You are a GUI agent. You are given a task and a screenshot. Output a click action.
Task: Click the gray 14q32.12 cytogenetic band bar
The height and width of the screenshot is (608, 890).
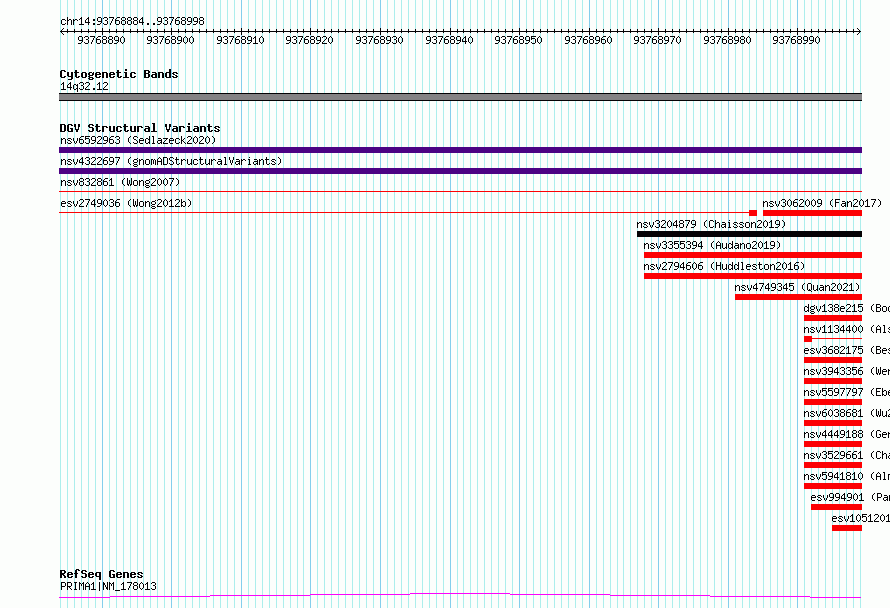[460, 97]
